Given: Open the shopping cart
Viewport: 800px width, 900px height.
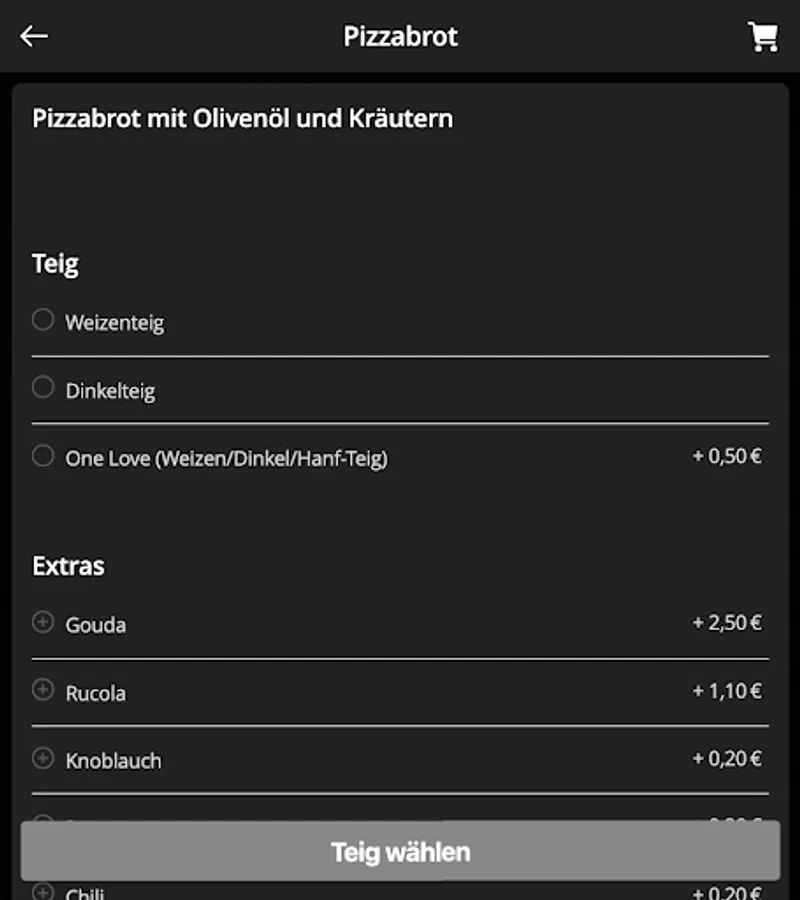Looking at the screenshot, I should 763,37.
